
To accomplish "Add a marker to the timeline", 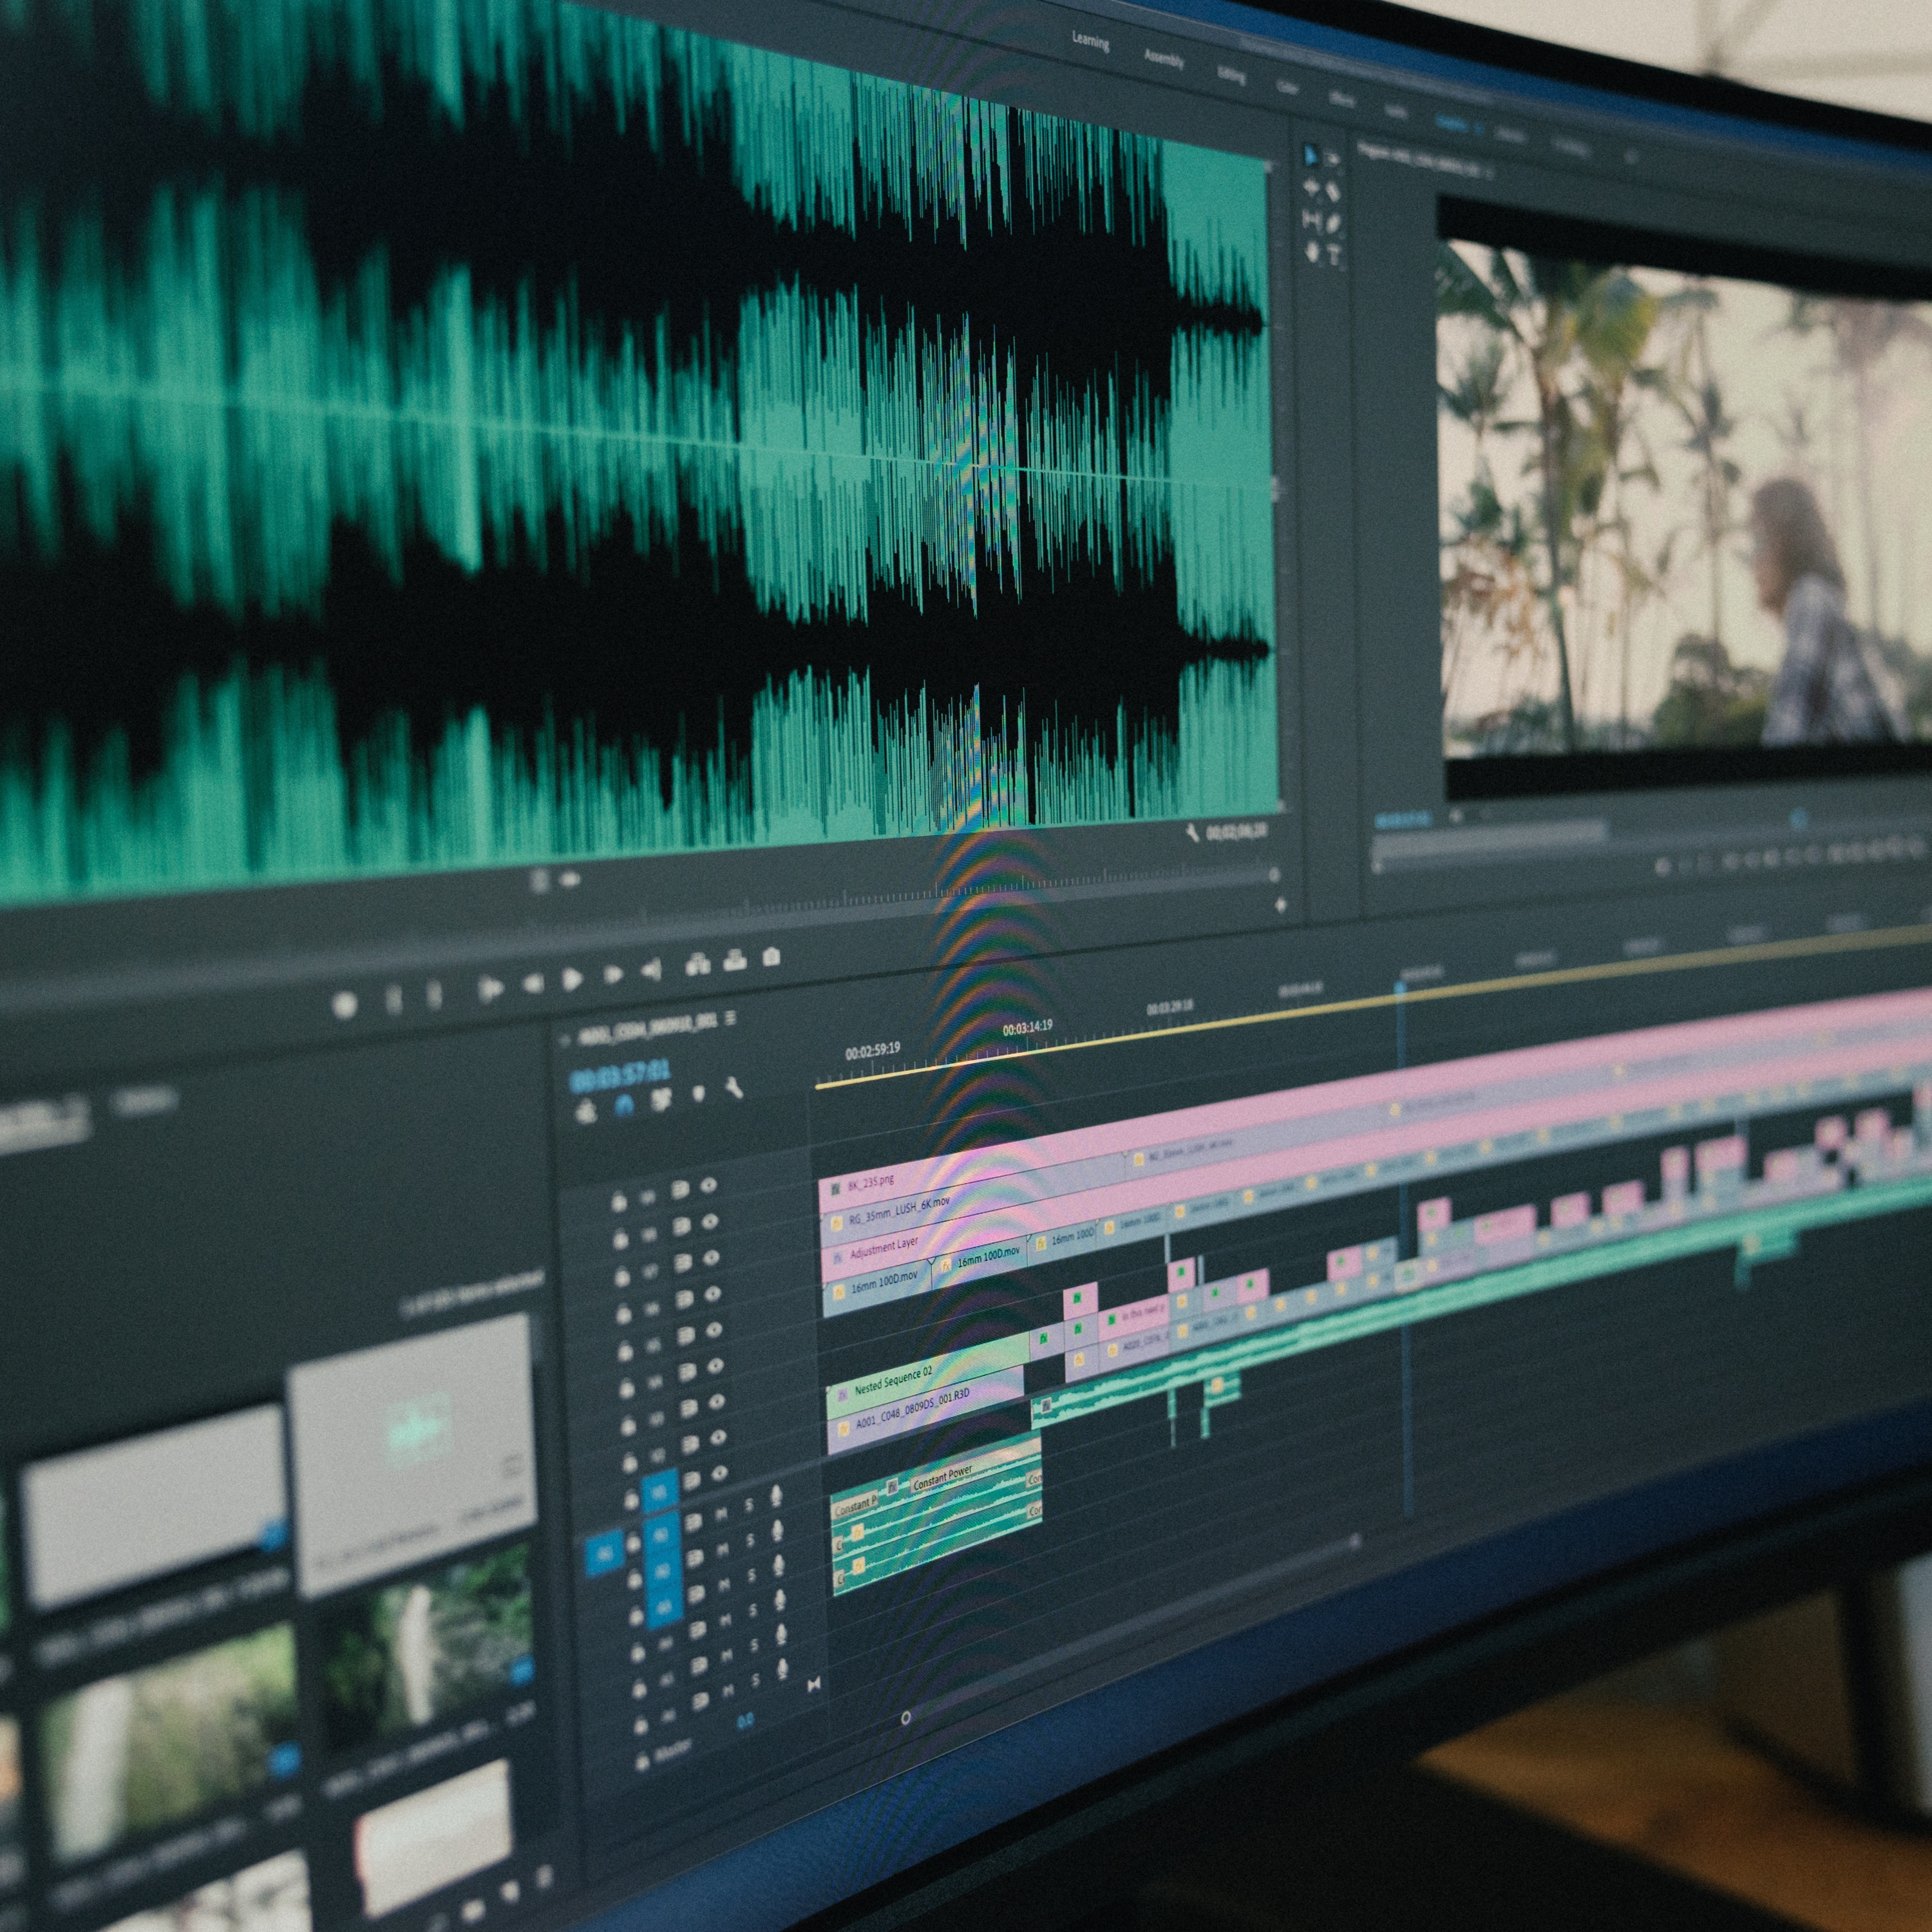I will (699, 1094).
